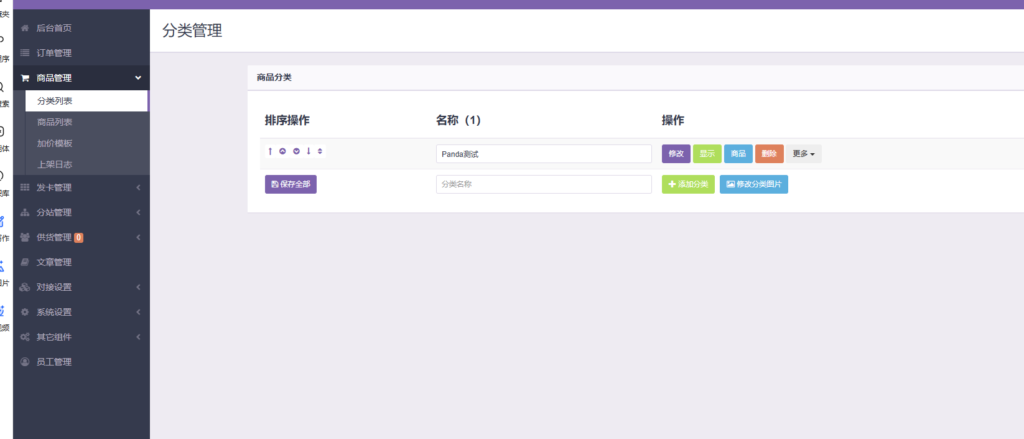Click the move-to-bottom arrow for Panda测试
The height and width of the screenshot is (439, 1024).
[308, 152]
